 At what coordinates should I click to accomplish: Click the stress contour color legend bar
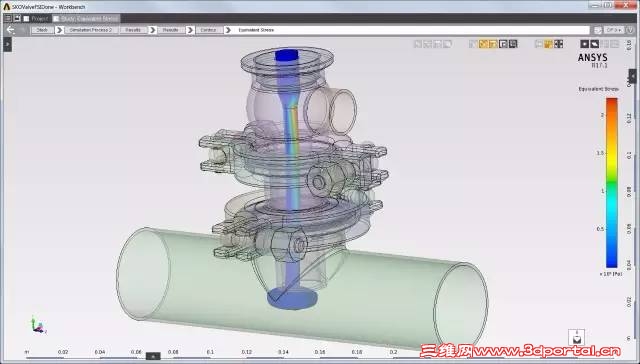pos(611,182)
